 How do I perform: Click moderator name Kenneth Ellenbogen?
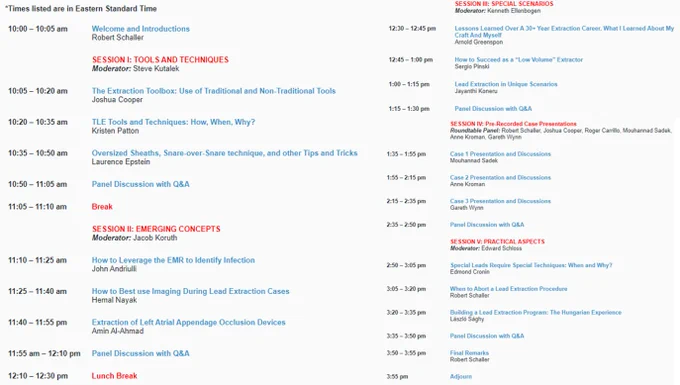click(514, 10)
